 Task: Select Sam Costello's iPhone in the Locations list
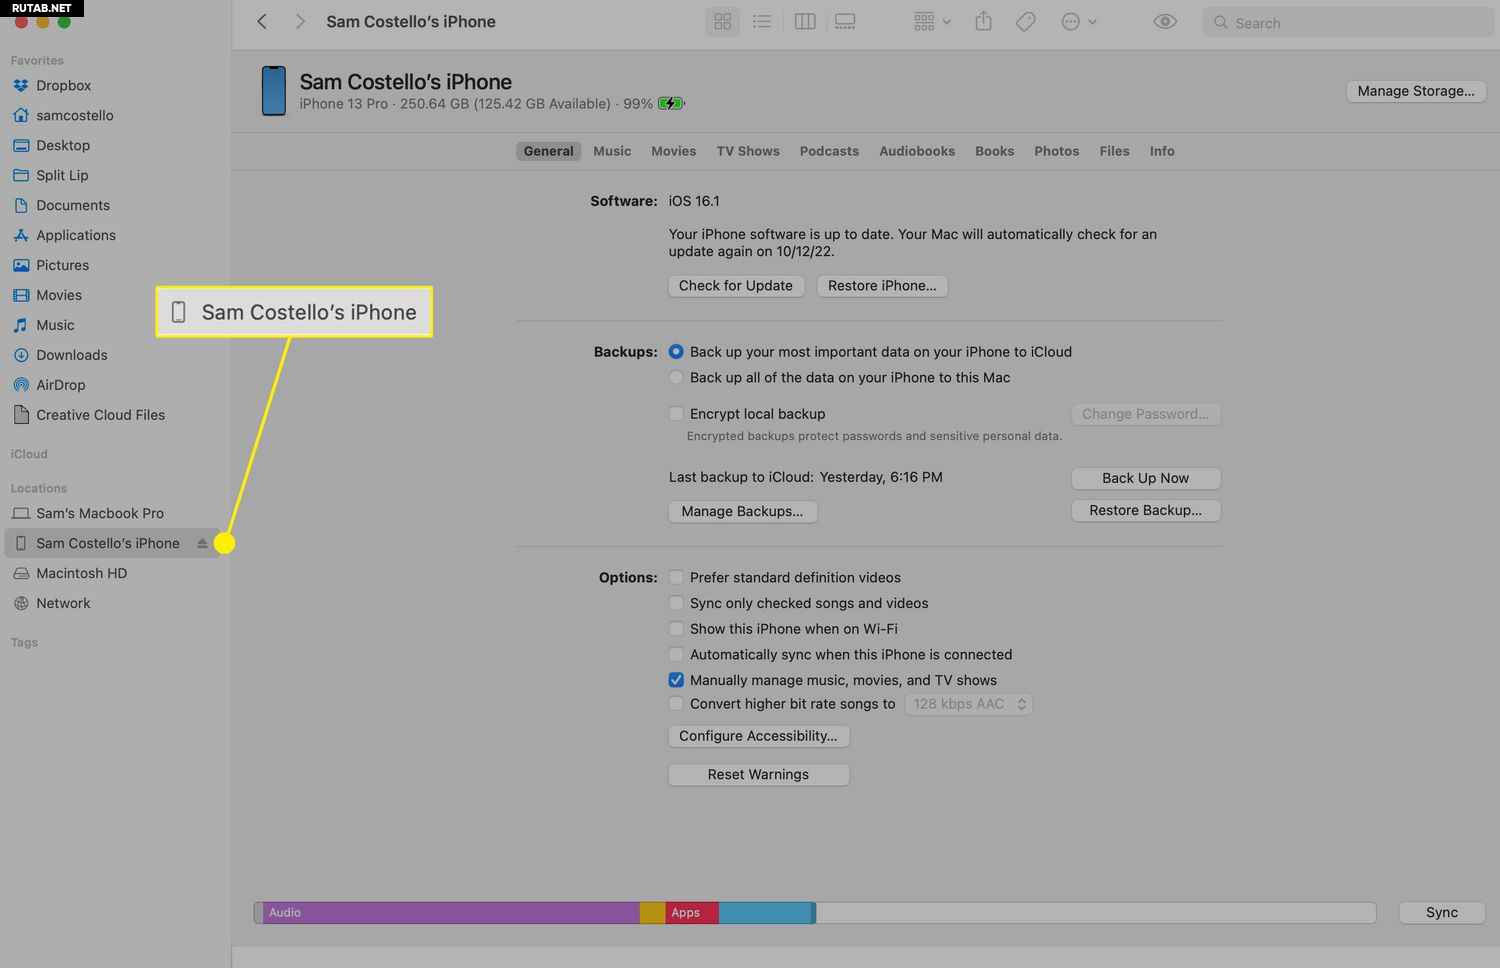click(x=107, y=544)
